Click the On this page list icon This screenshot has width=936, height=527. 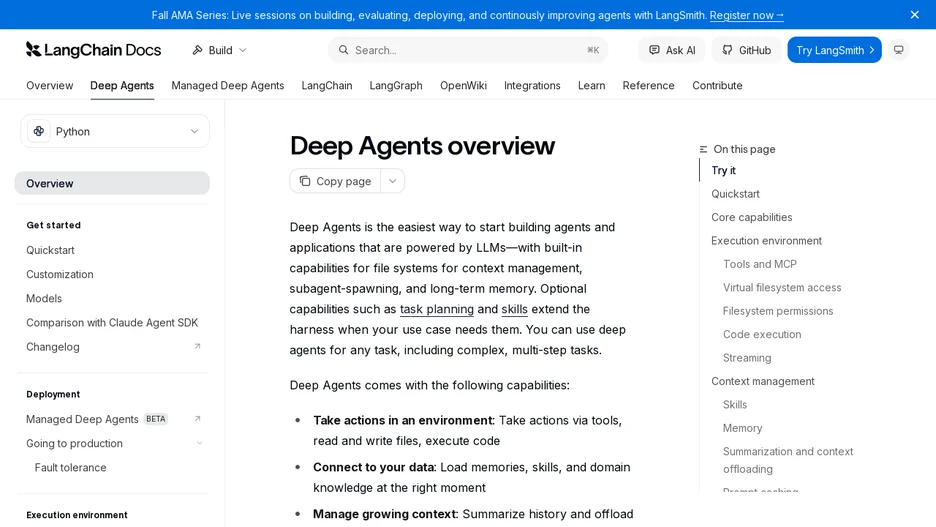click(703, 149)
